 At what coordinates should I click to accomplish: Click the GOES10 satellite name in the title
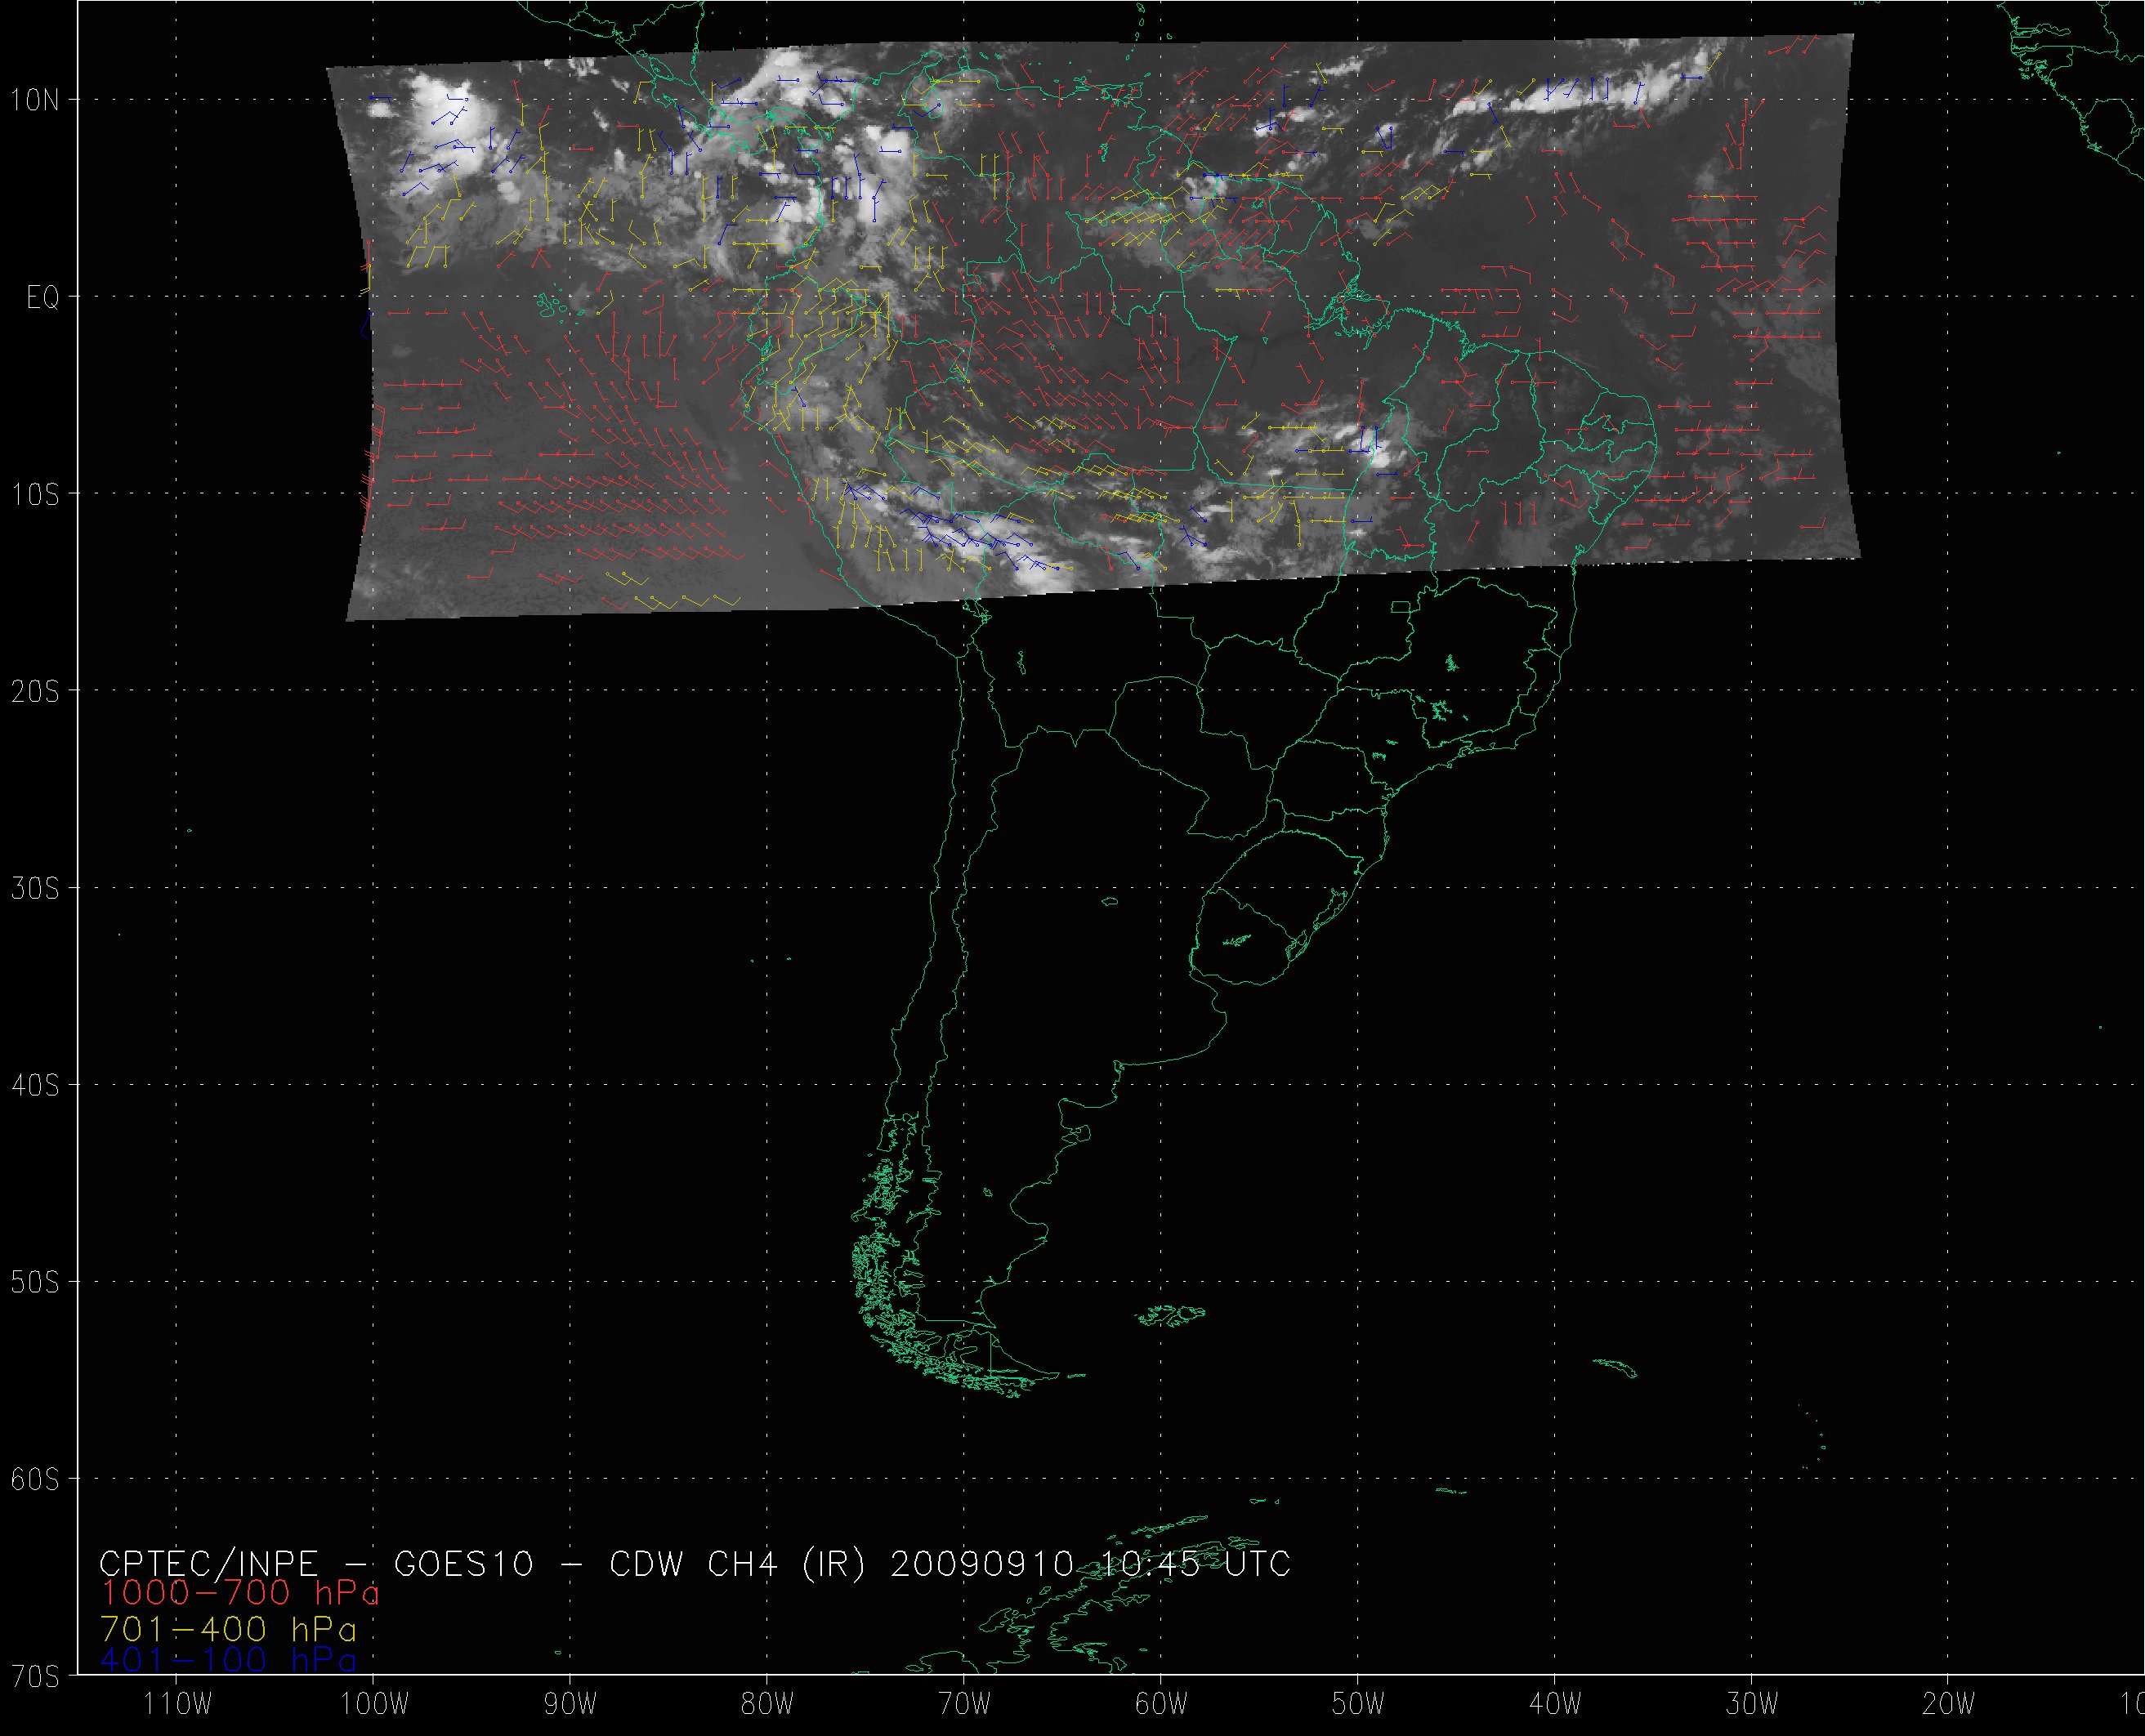pos(464,1563)
